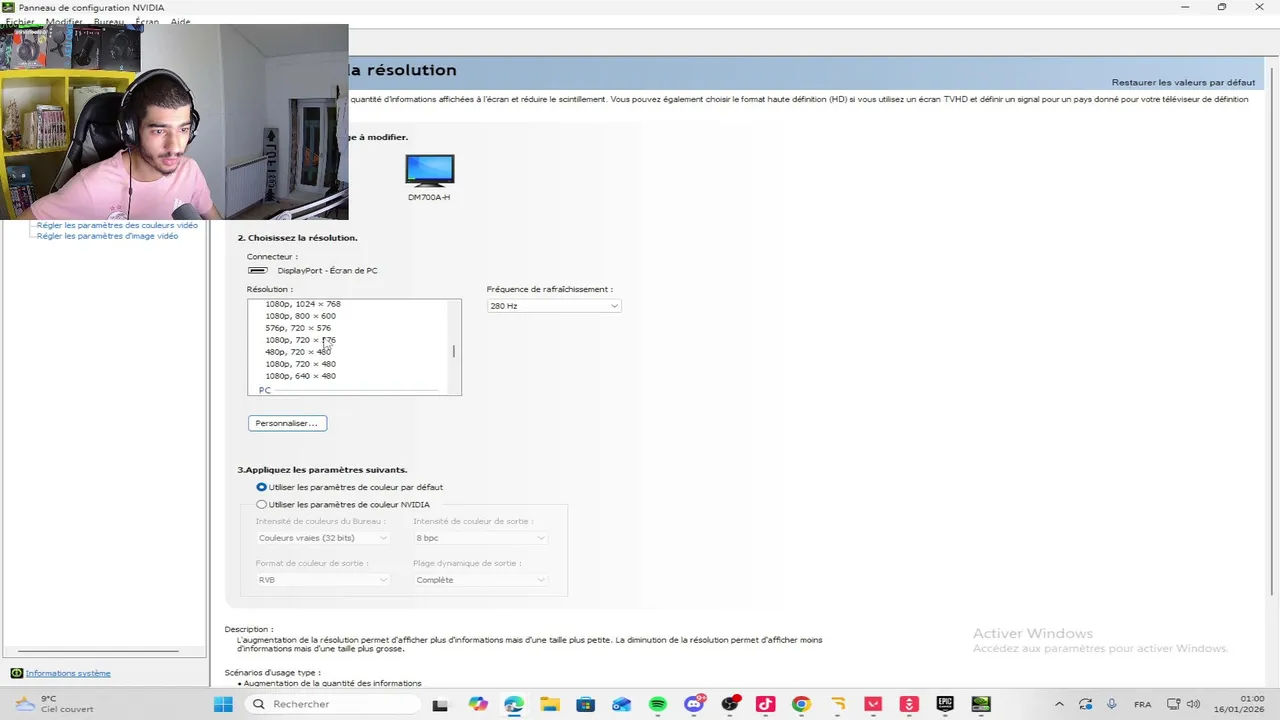This screenshot has width=1280, height=720.
Task: Click the NVIDIA system information icon
Action: click(x=16, y=673)
